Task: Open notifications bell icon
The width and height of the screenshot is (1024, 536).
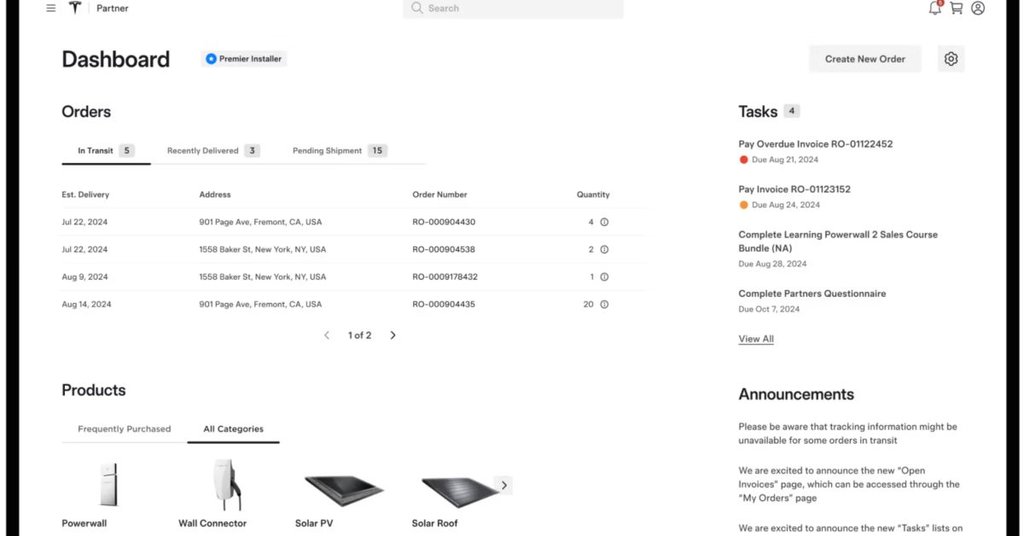Action: point(935,8)
